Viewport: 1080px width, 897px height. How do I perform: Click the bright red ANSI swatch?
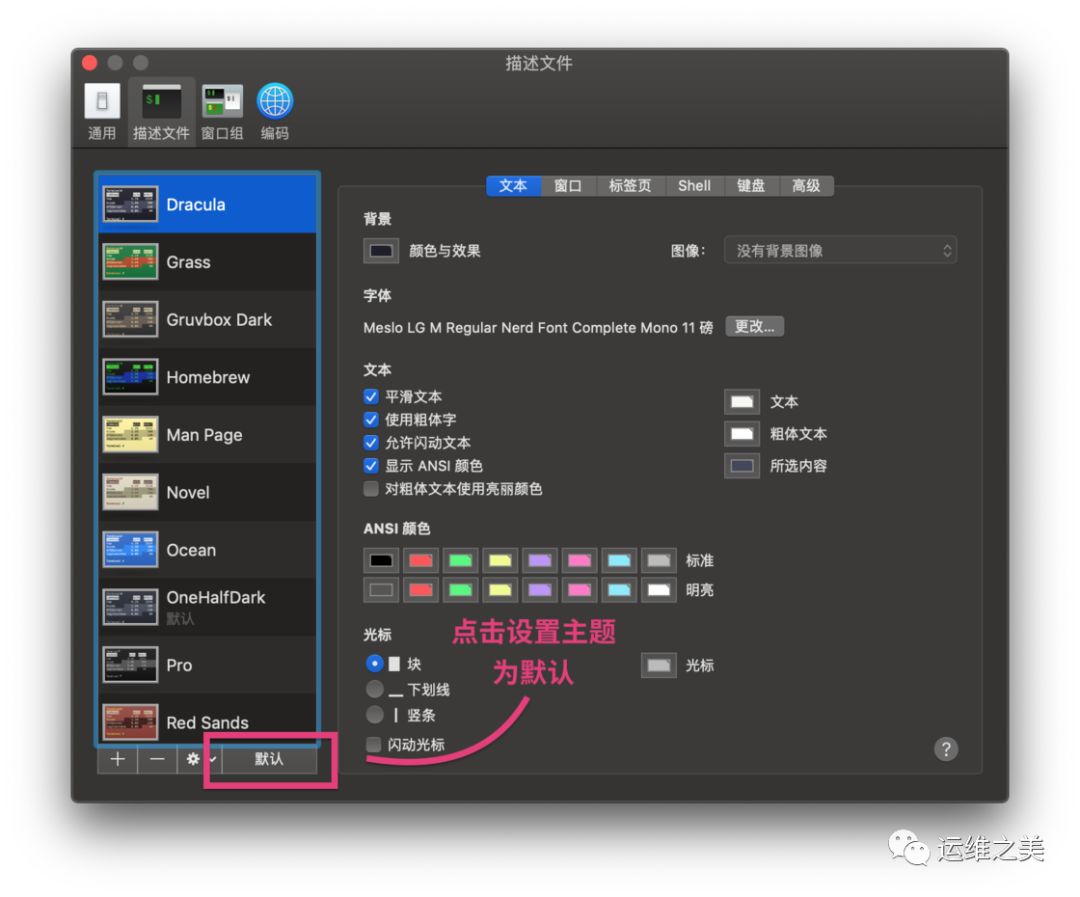click(x=421, y=590)
